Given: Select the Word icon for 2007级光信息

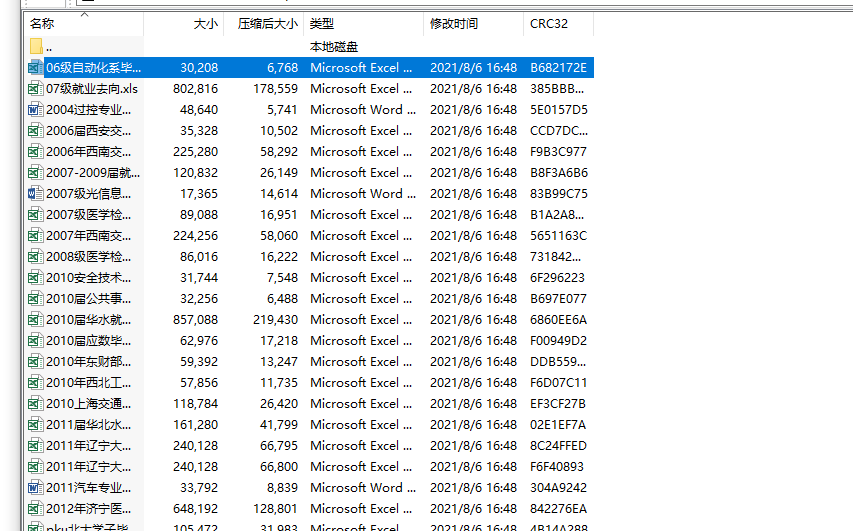Looking at the screenshot, I should coord(35,194).
